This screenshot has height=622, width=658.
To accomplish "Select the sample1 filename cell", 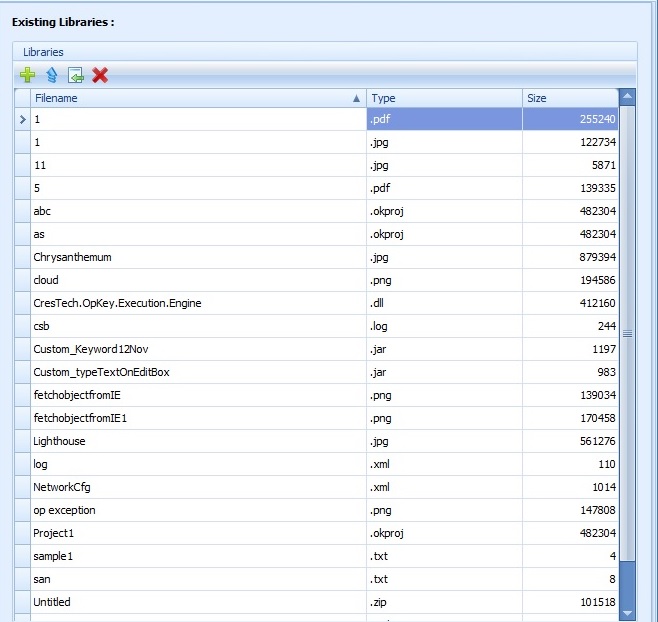I will 198,556.
